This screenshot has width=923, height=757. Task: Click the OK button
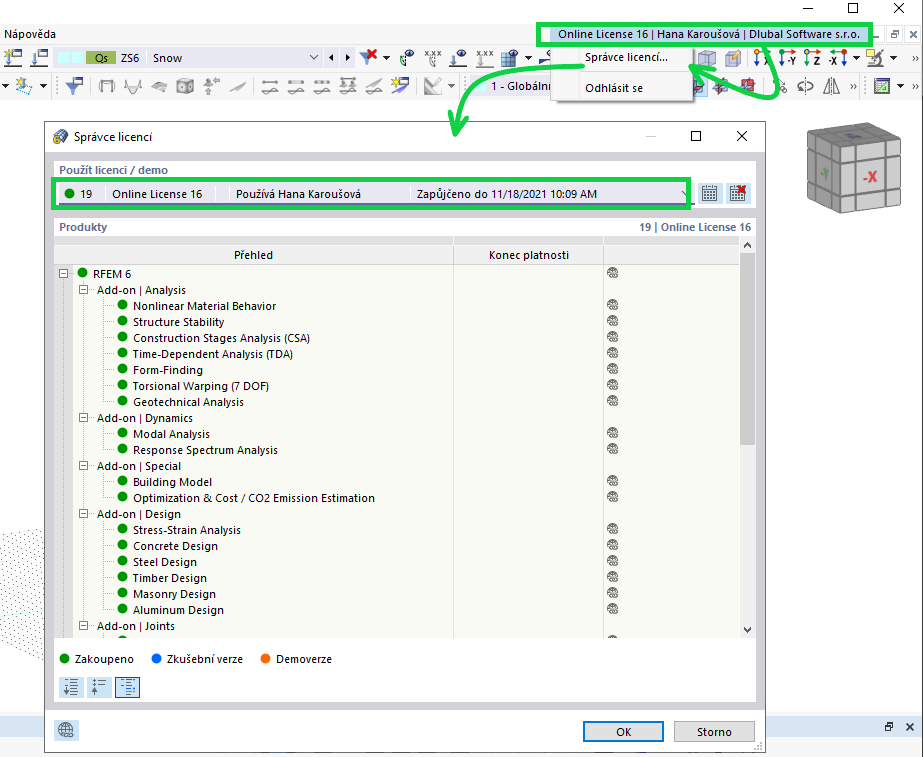pos(623,732)
